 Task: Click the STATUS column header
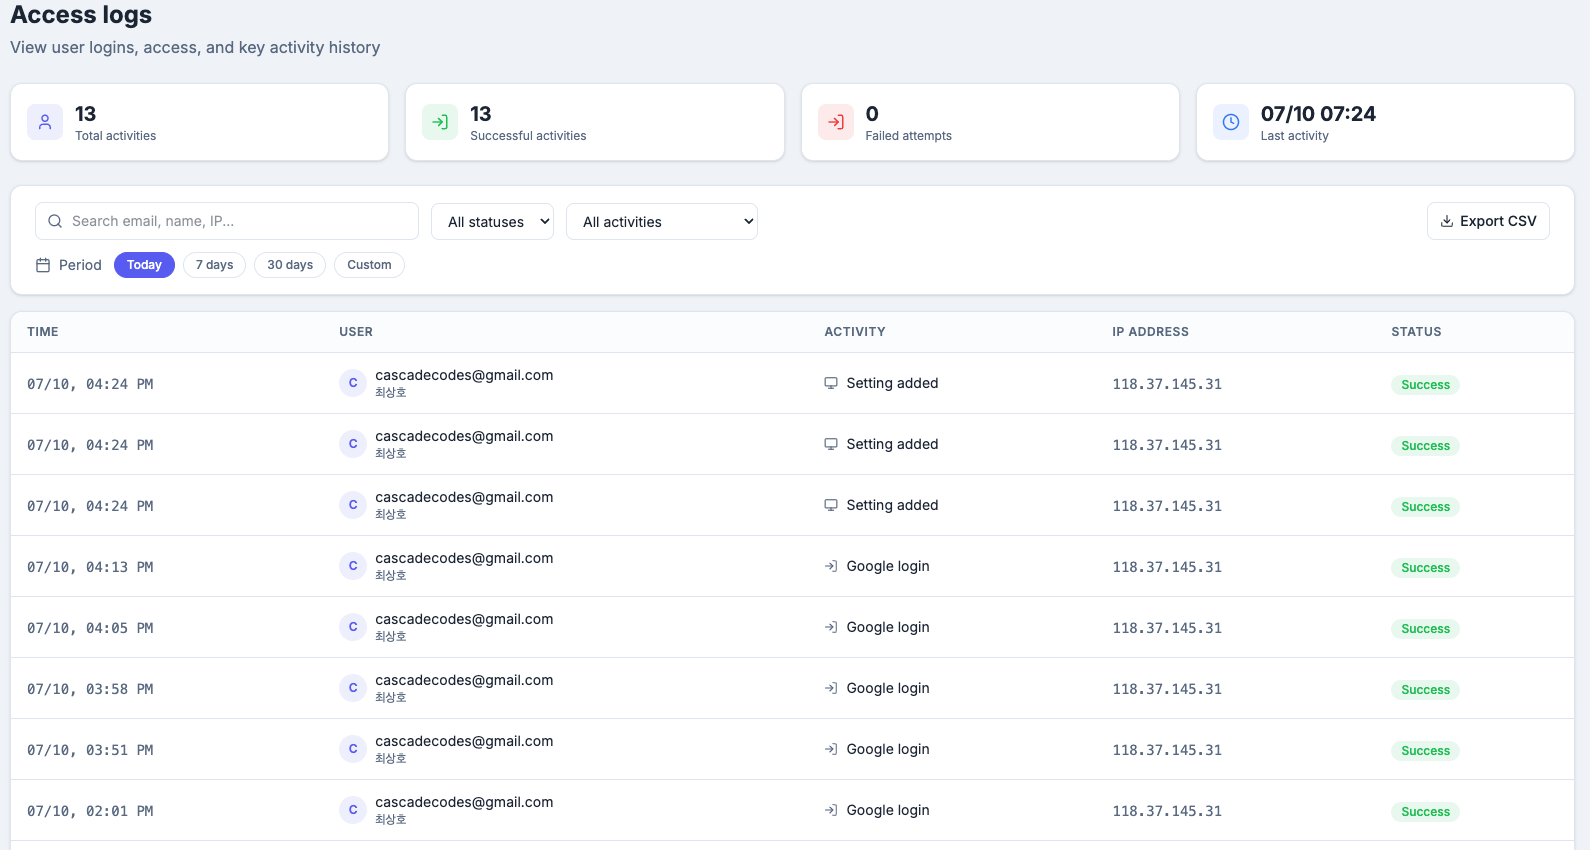pyautogui.click(x=1417, y=332)
